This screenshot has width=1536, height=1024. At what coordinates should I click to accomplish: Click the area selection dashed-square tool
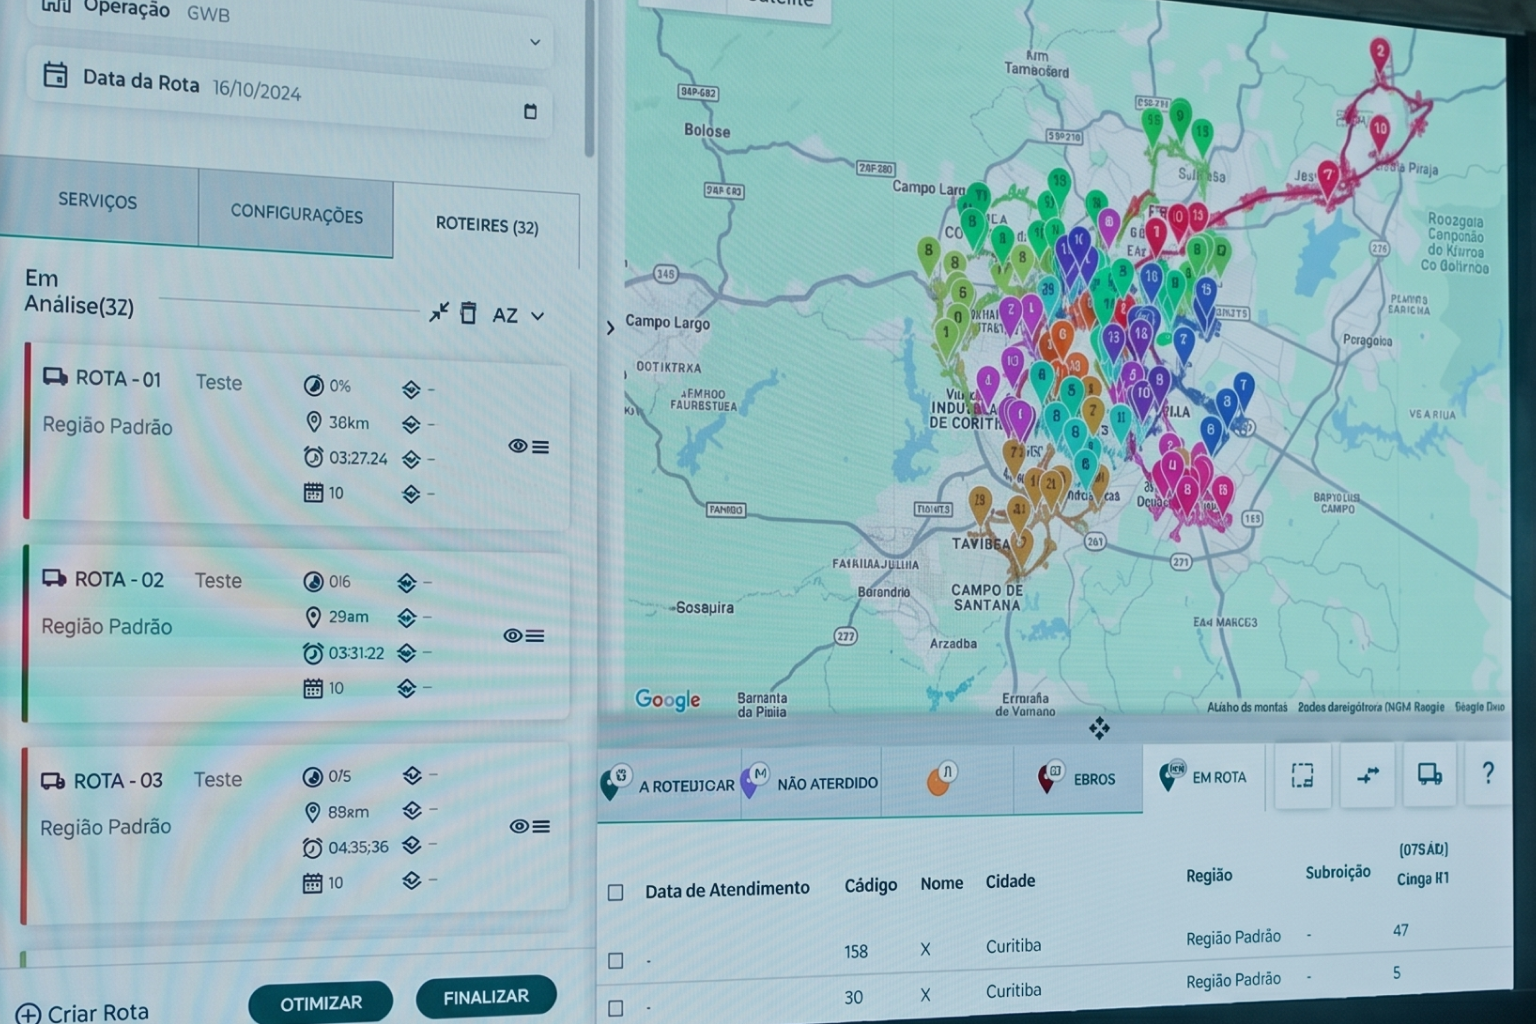coord(1301,775)
